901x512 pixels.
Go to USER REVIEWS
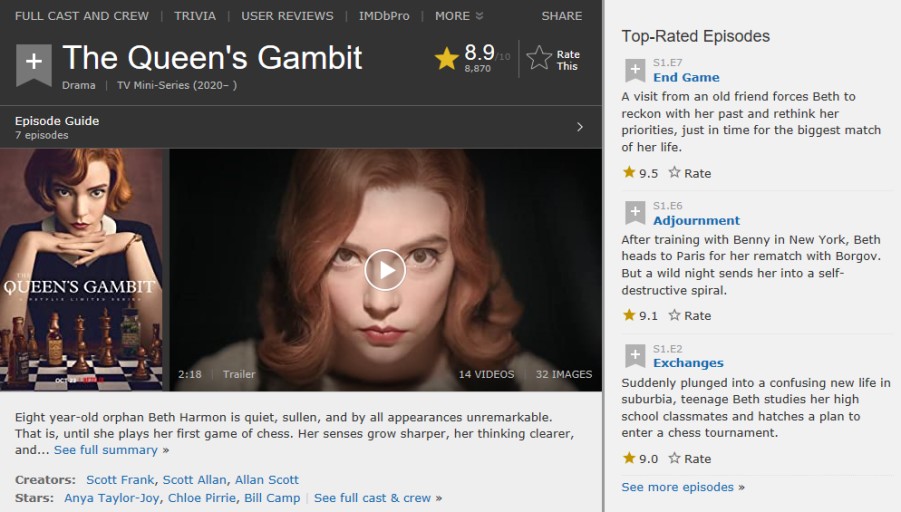click(287, 16)
